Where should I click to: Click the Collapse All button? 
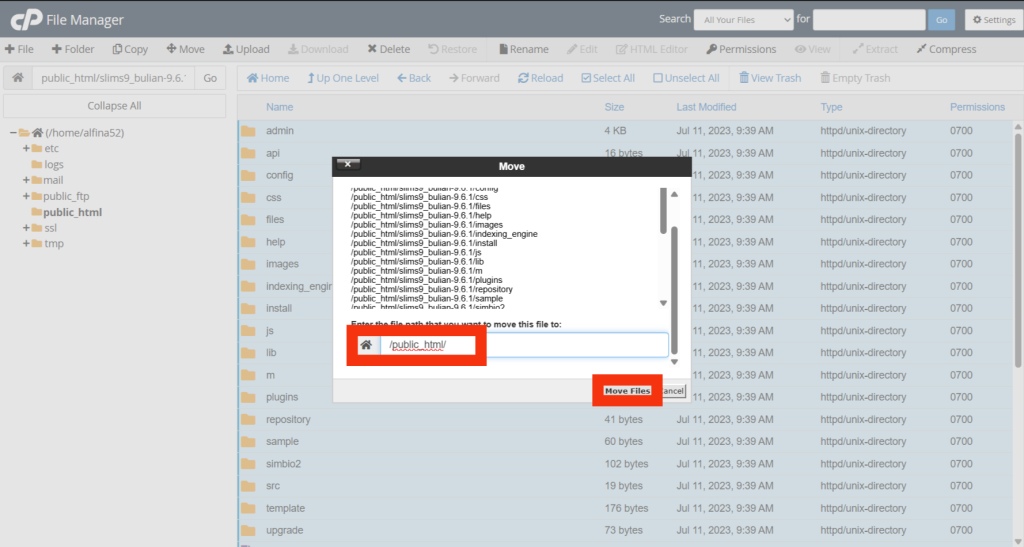[114, 106]
